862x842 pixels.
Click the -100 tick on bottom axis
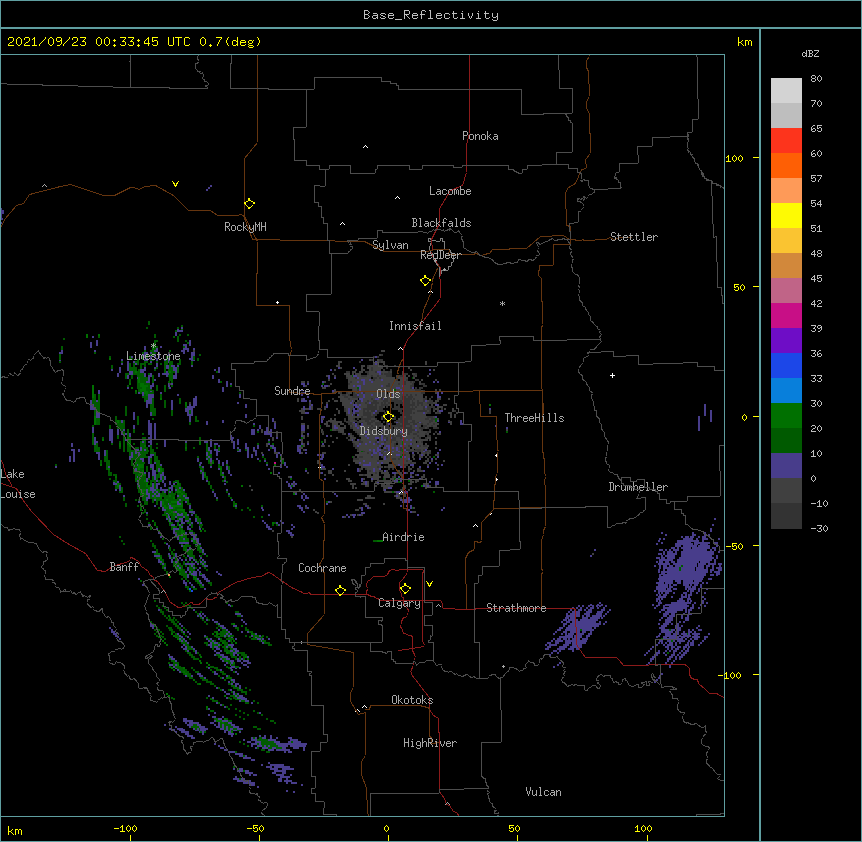click(x=125, y=828)
